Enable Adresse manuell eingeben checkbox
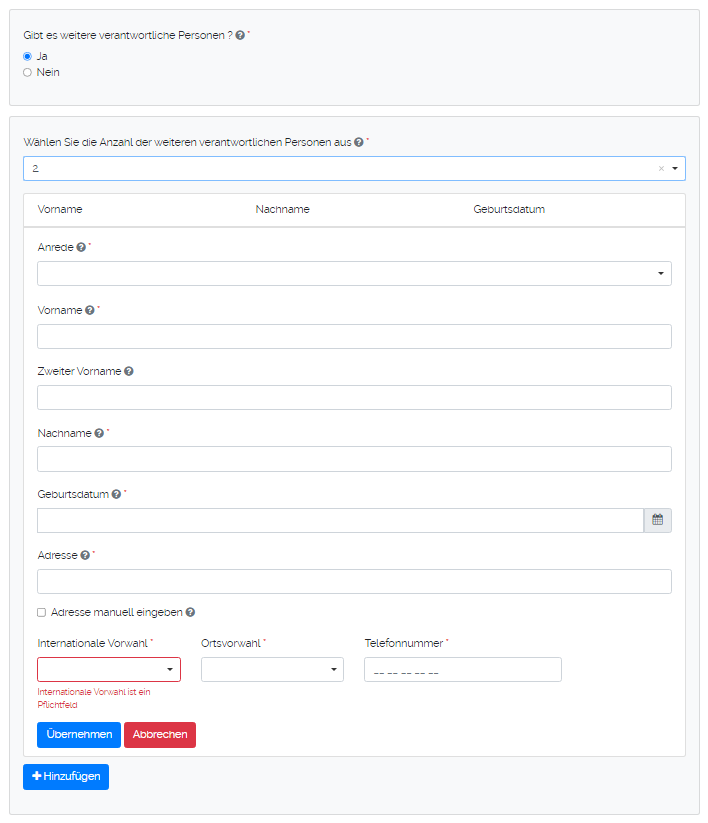Image resolution: width=708 pixels, height=823 pixels. tap(42, 612)
